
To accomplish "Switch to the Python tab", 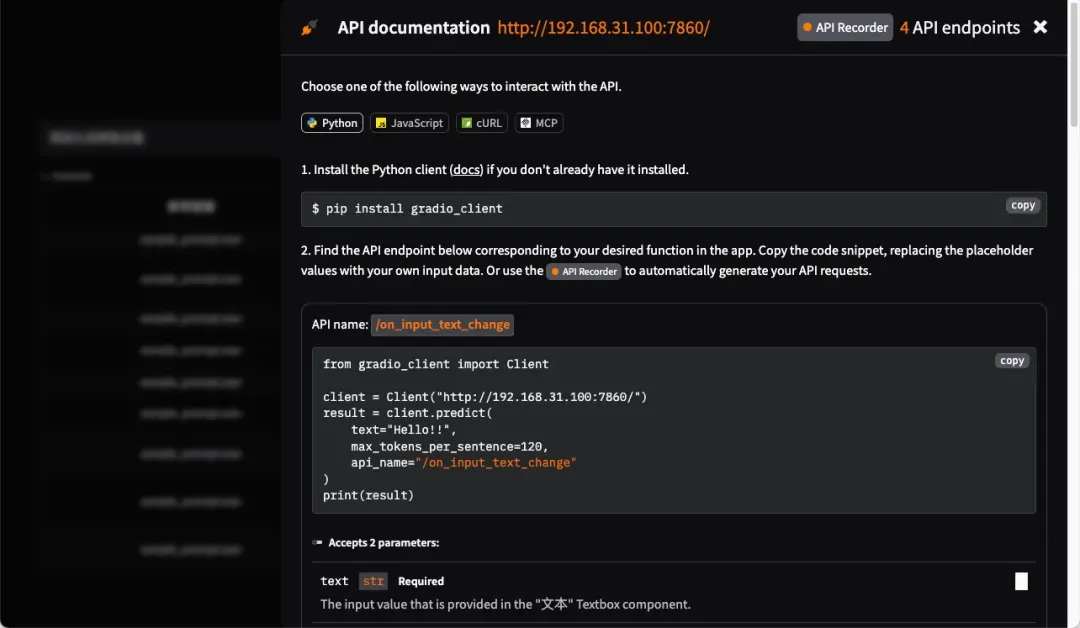I will [332, 123].
